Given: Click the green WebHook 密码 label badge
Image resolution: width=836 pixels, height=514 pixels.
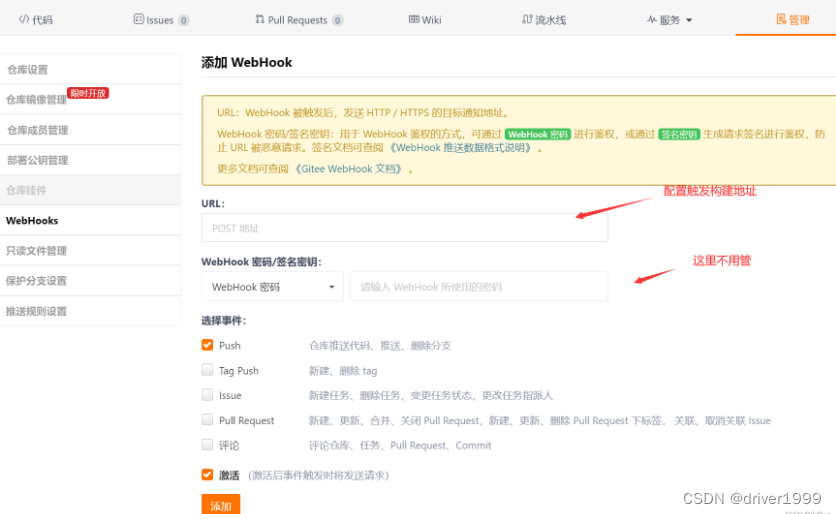Looking at the screenshot, I should 537,134.
